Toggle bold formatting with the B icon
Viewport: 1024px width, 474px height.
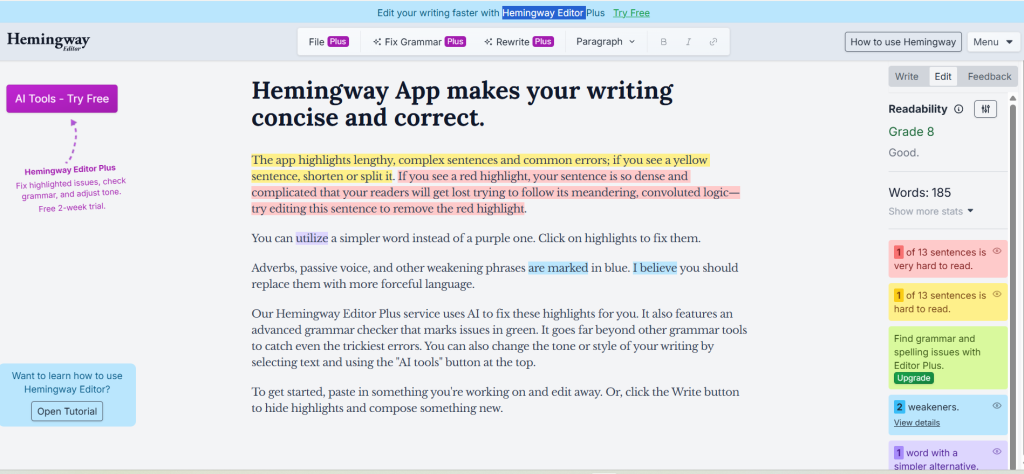(664, 42)
